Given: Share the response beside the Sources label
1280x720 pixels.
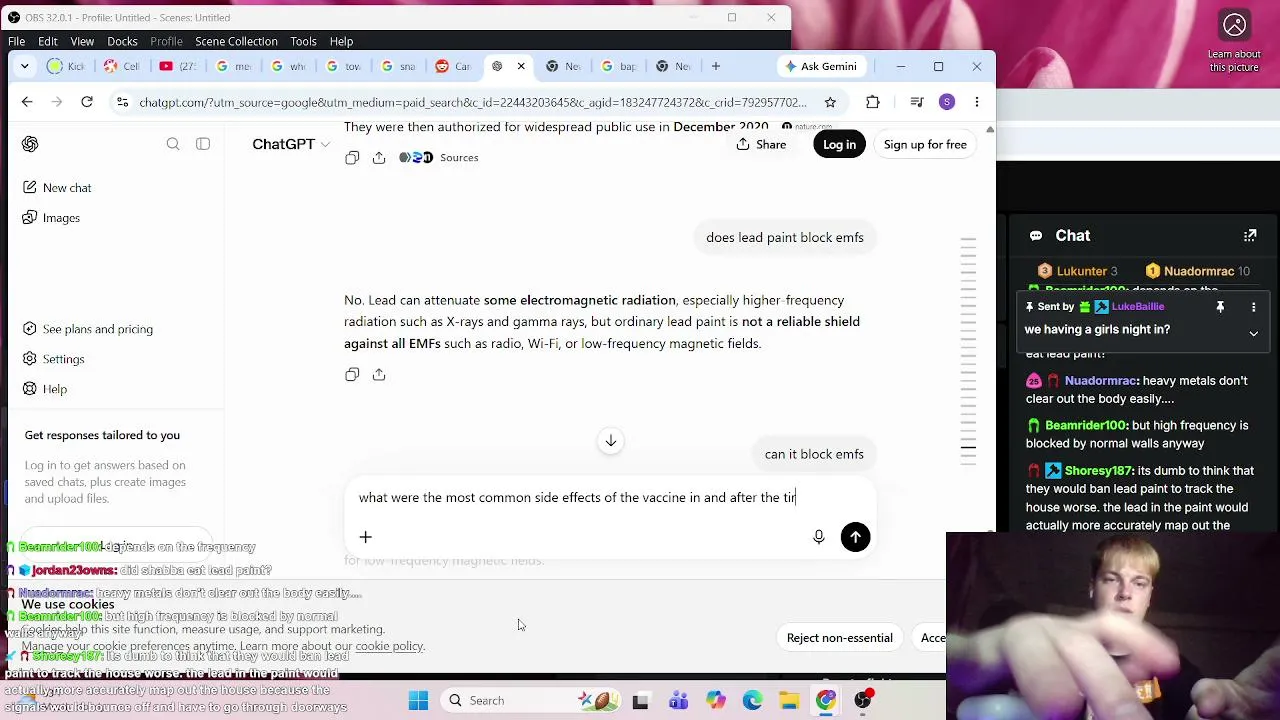Looking at the screenshot, I should click(x=379, y=158).
